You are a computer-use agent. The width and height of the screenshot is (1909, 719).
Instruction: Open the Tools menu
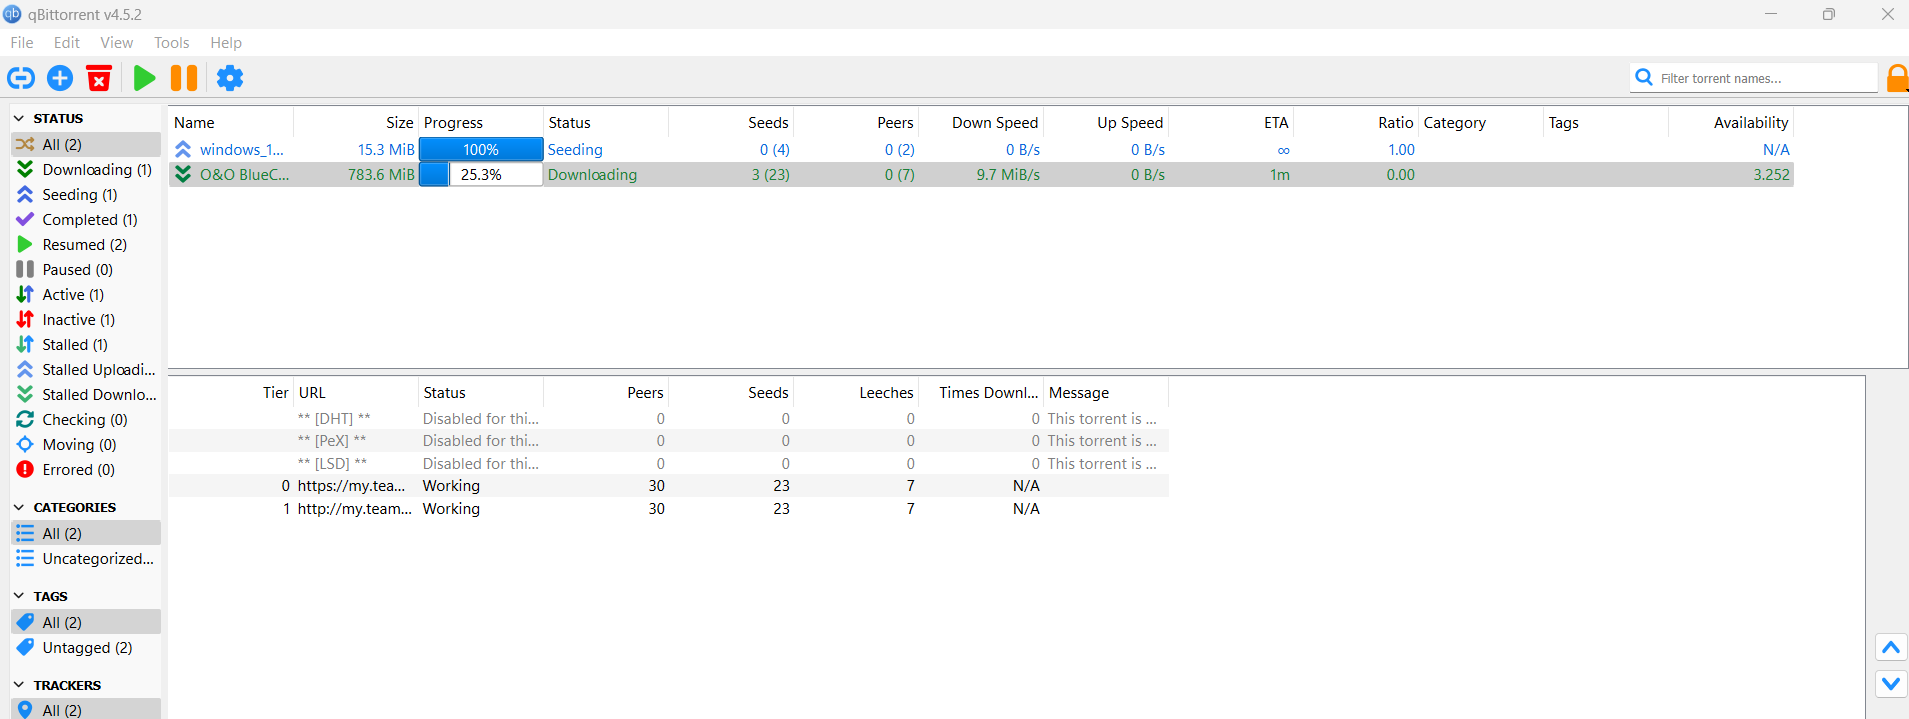[x=171, y=42]
